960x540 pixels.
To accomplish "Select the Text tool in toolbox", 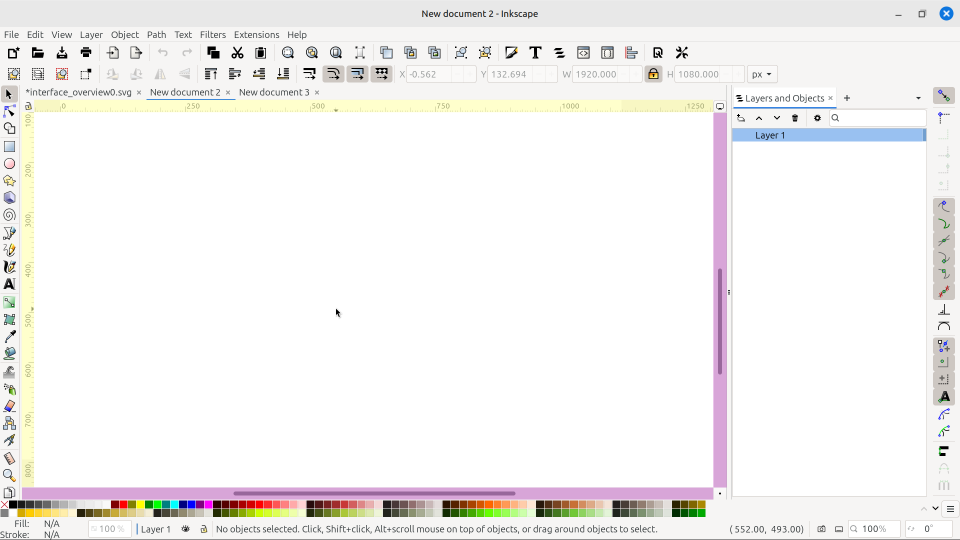I will click(9, 284).
